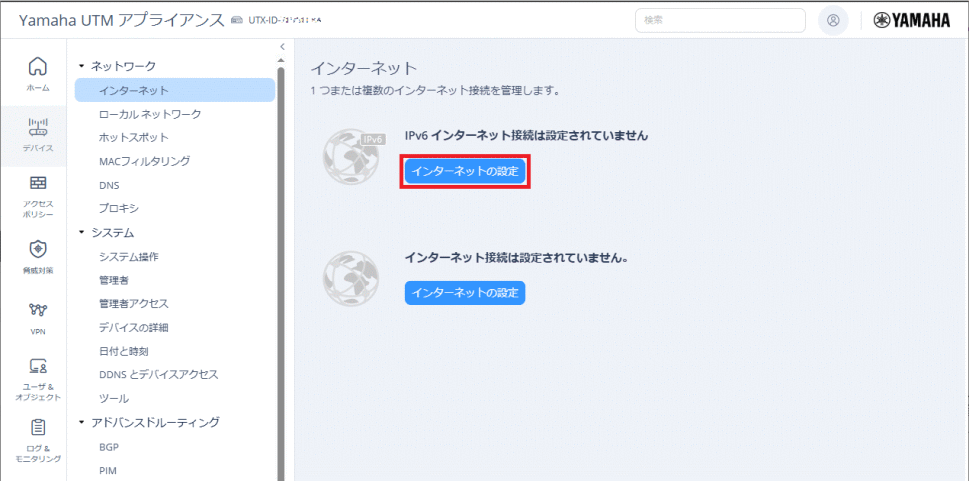Open Threat Prevention shield icon
Image resolution: width=969 pixels, height=481 pixels.
[x=37, y=249]
